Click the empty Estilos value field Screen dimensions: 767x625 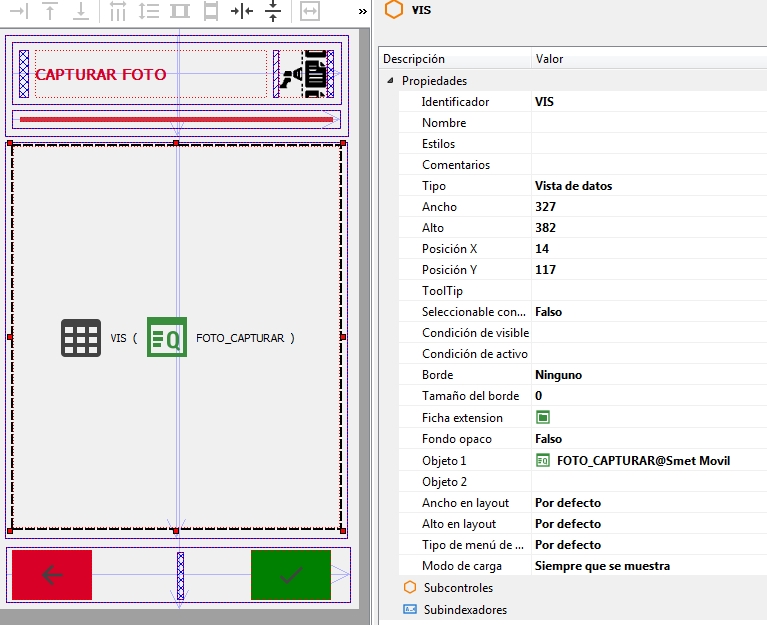pyautogui.click(x=649, y=144)
